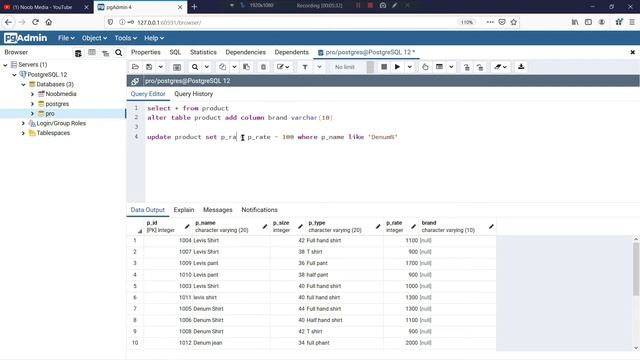Click the Find magnifier in query toolbar
The height and width of the screenshot is (360, 640).
click(195, 67)
